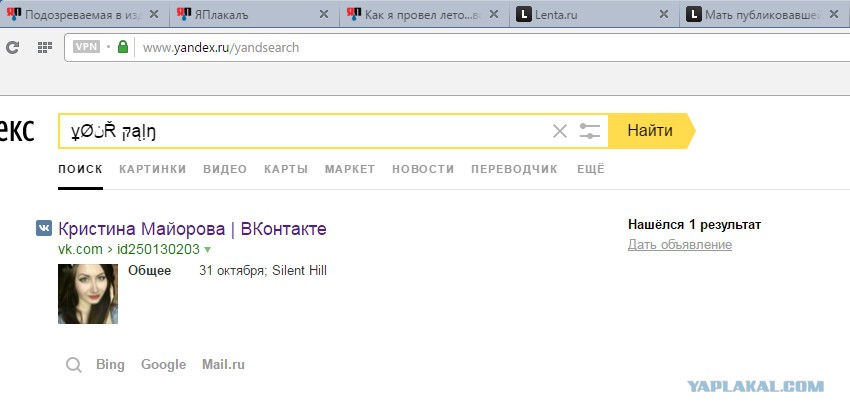
Task: Select the Поиск search tab
Action: pos(80,169)
